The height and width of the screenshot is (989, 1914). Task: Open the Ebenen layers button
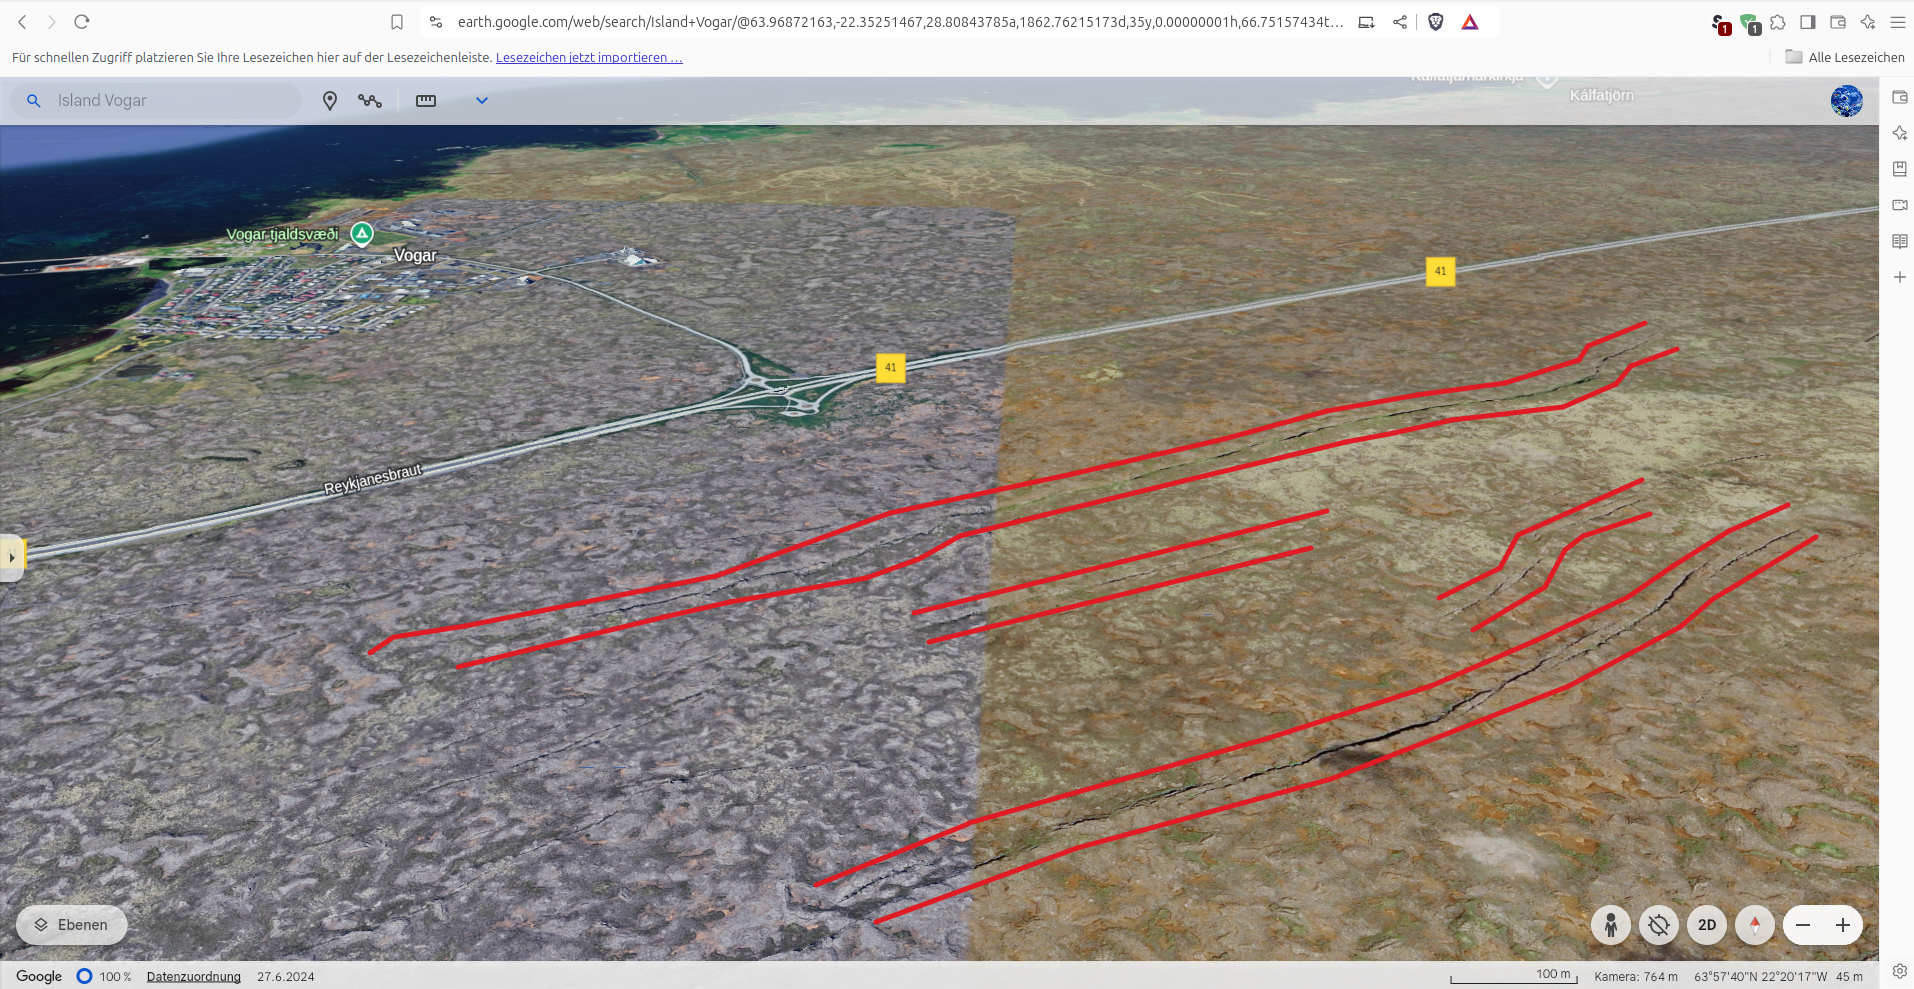(72, 925)
